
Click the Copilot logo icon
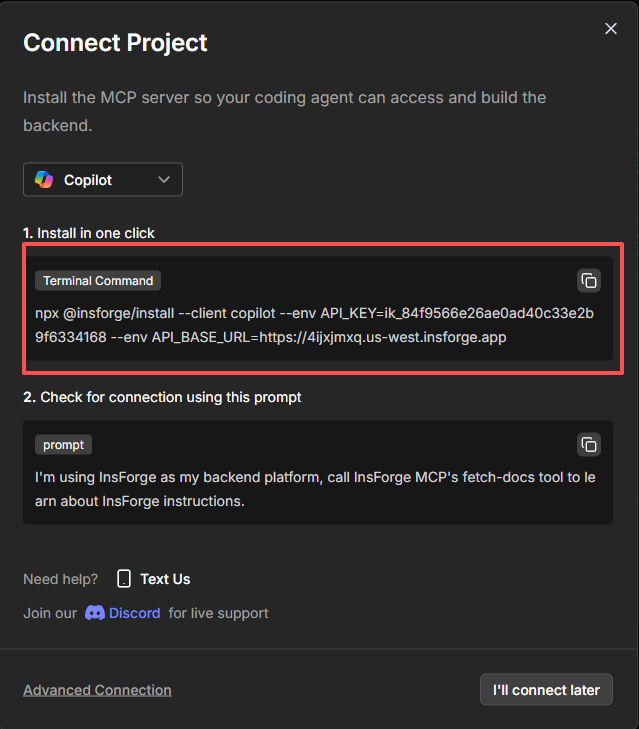pyautogui.click(x=44, y=180)
